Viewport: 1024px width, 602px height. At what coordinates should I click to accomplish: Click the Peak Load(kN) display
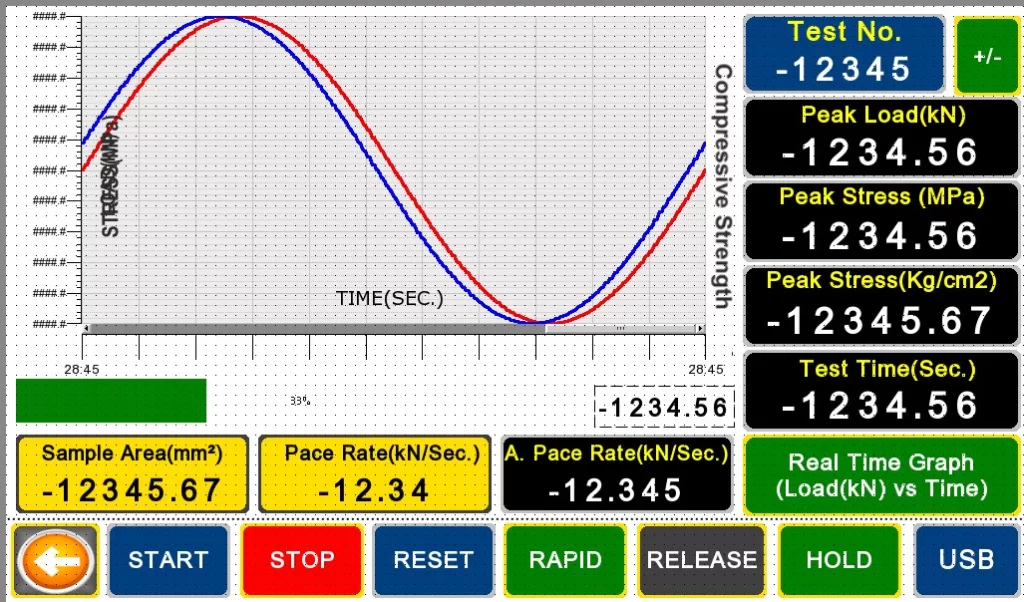(881, 137)
